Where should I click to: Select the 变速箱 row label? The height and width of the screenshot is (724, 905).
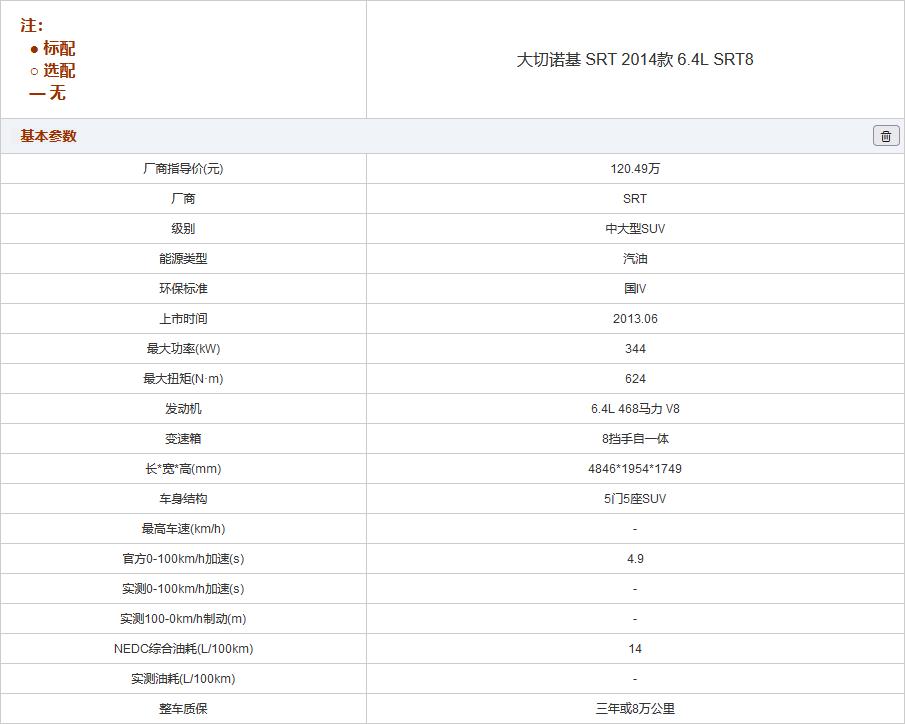[183, 439]
